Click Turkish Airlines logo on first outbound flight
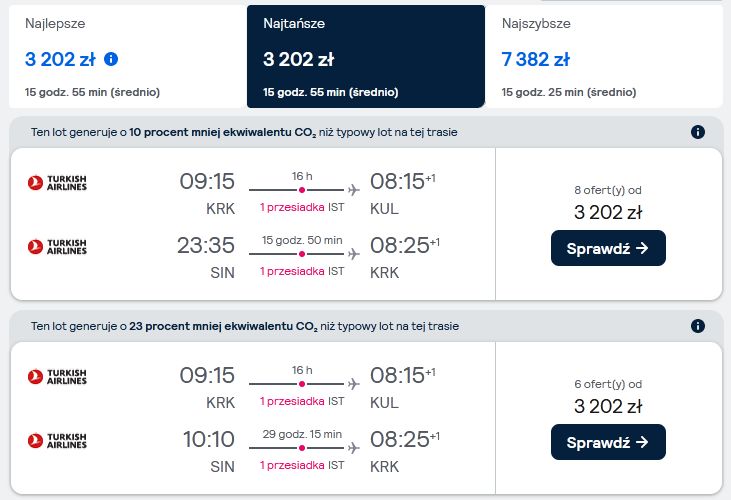Screen dimensions: 731x500 [x=57, y=183]
